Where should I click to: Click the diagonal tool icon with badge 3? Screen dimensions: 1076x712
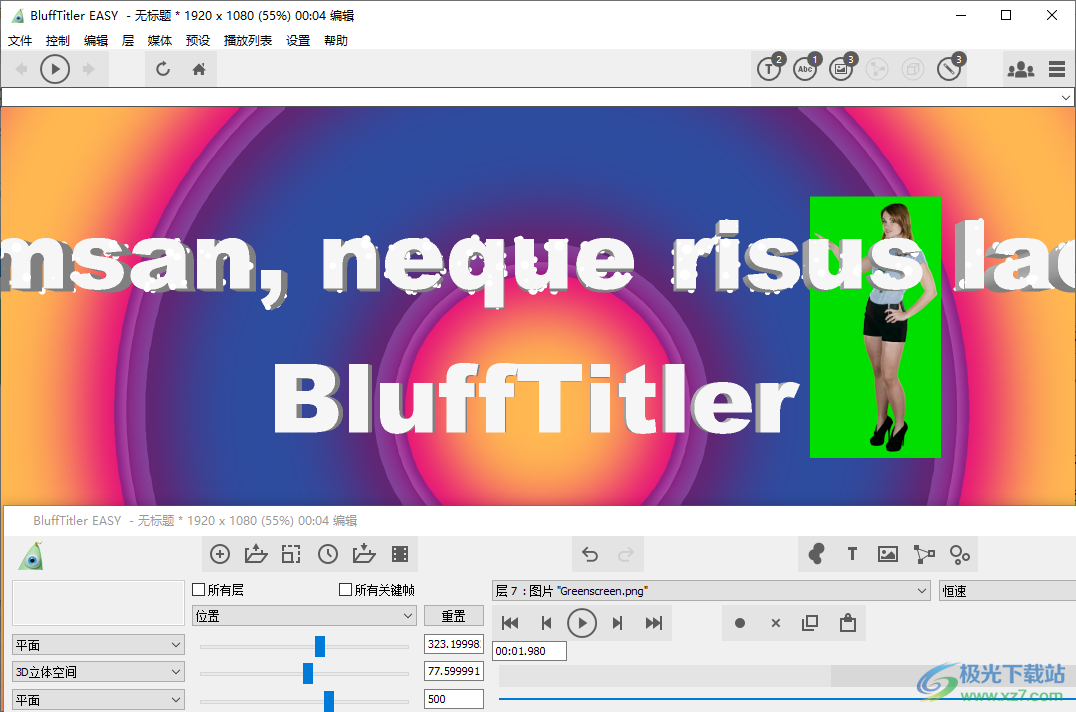(x=950, y=68)
